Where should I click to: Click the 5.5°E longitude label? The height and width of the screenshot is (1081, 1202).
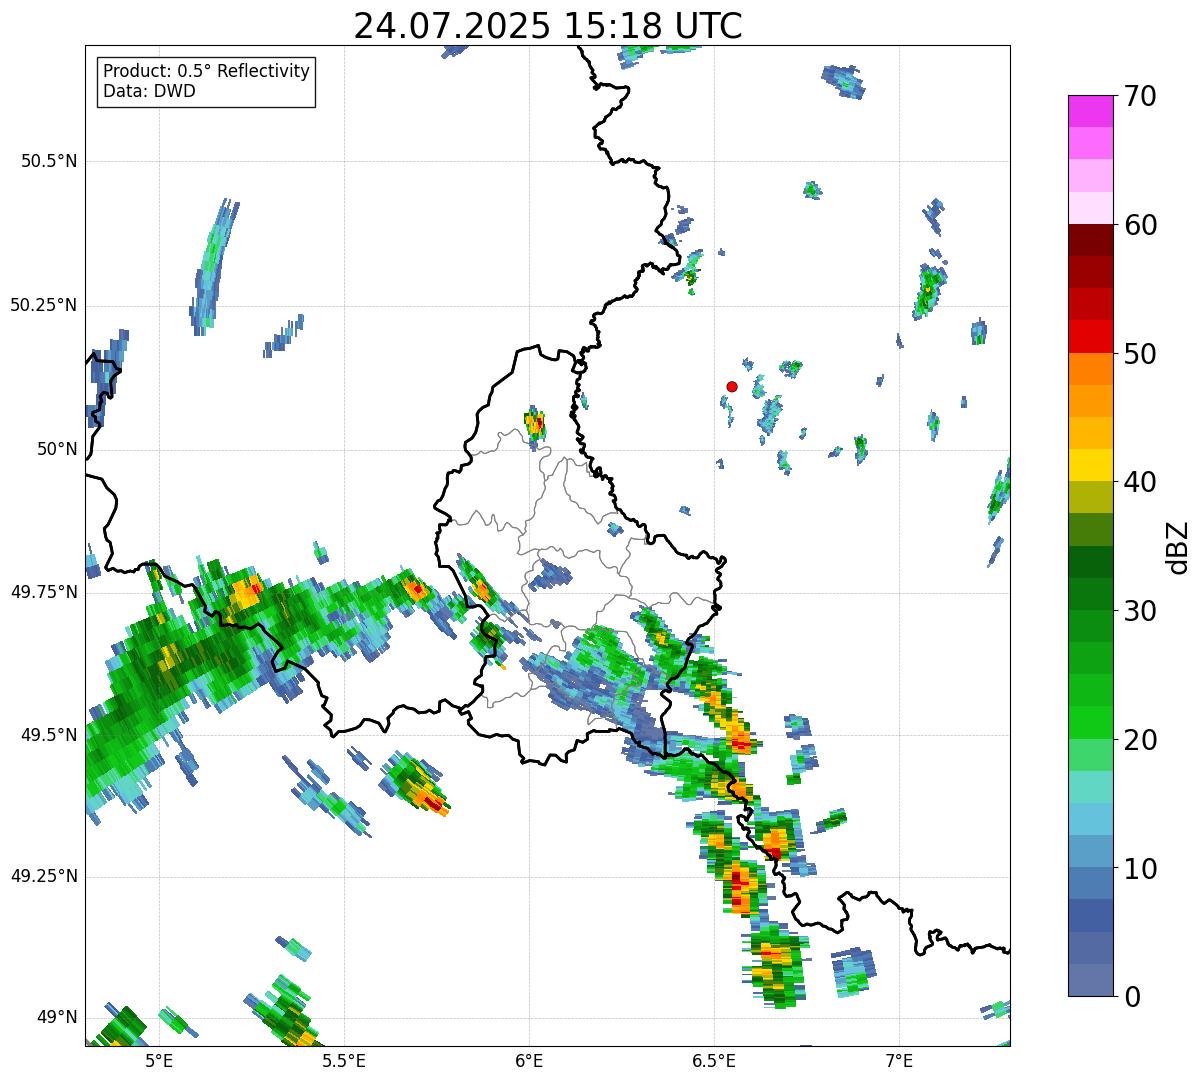pyautogui.click(x=344, y=1061)
